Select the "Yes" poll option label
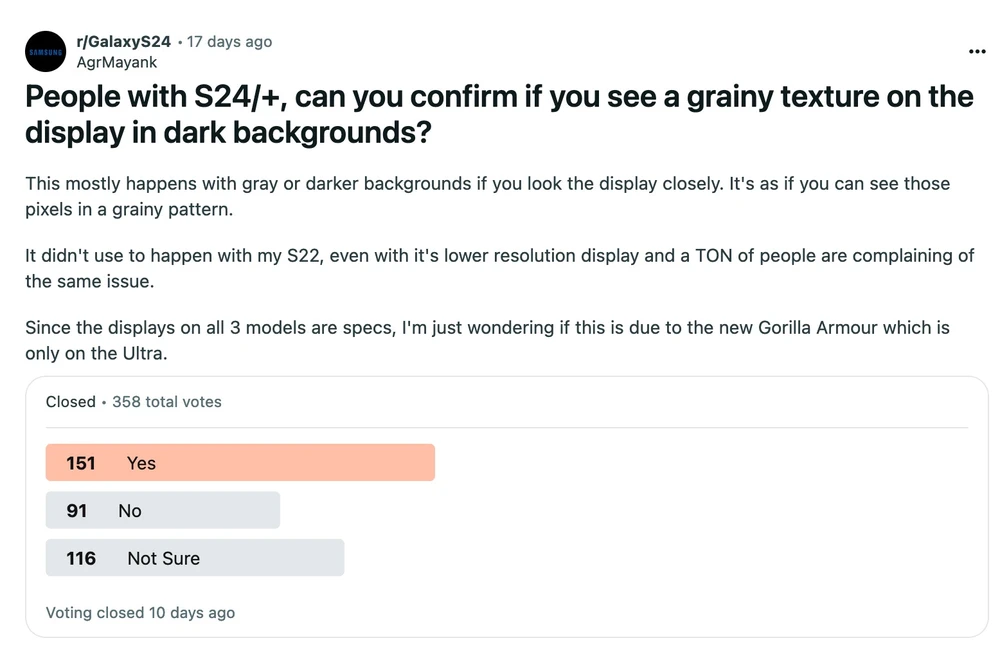 (x=141, y=463)
